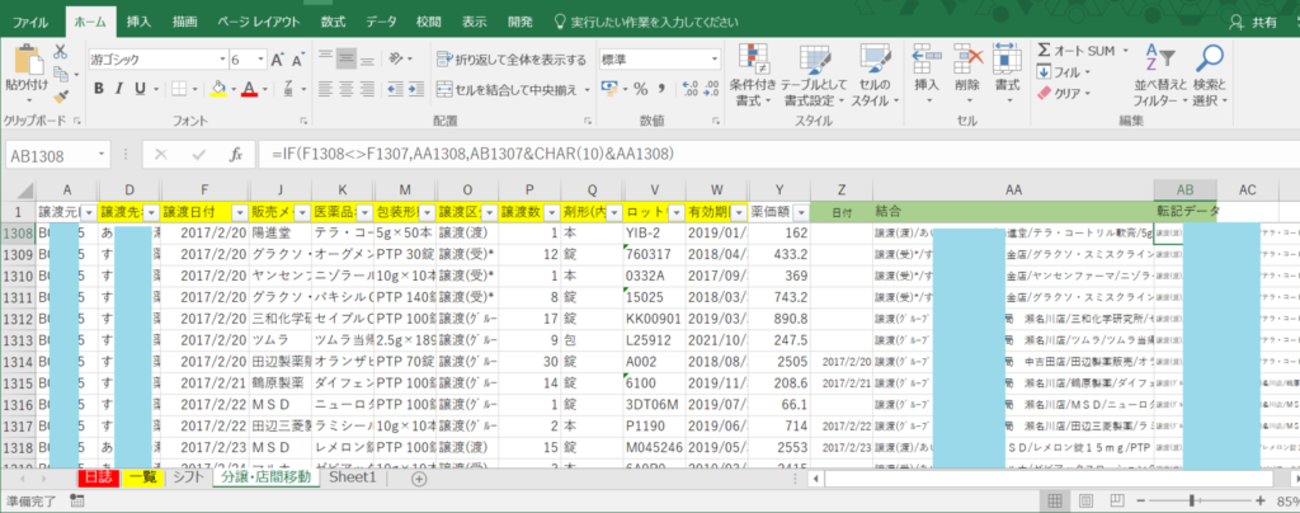The image size is (1300, 513).
Task: Select the Format Painter brush icon
Action: 60,97
